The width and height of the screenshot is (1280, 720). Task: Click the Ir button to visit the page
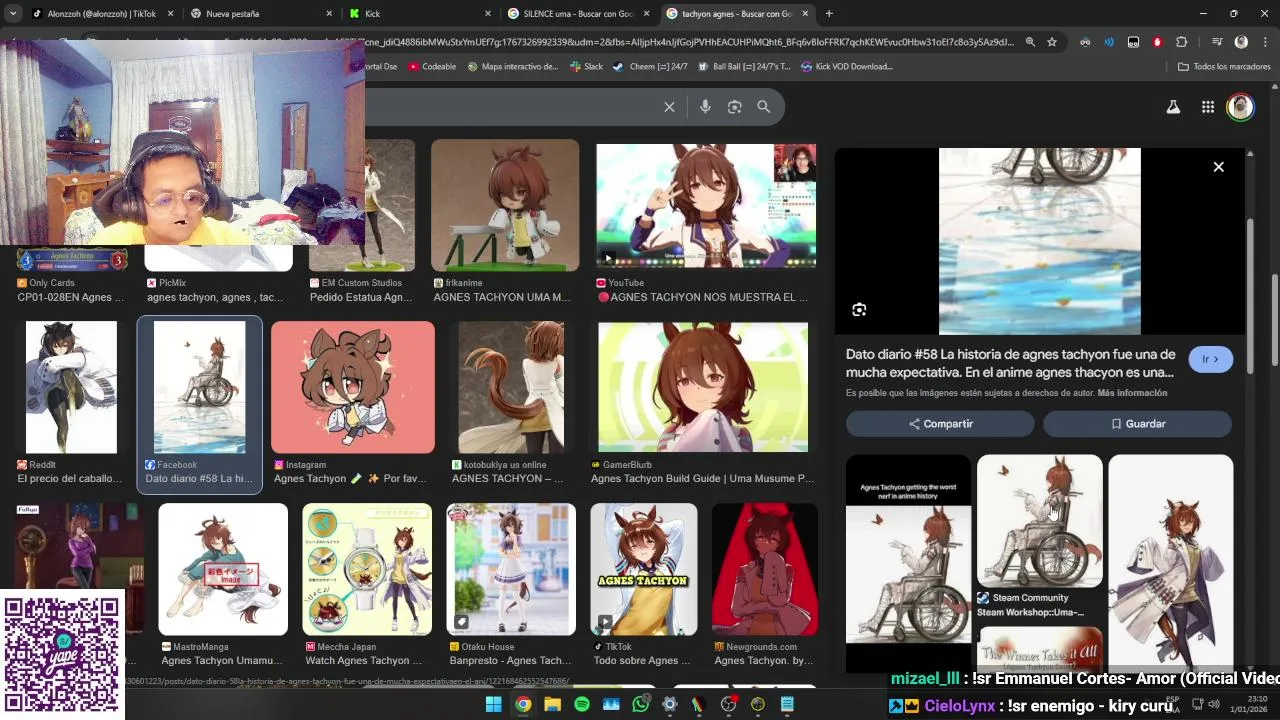(x=1210, y=359)
